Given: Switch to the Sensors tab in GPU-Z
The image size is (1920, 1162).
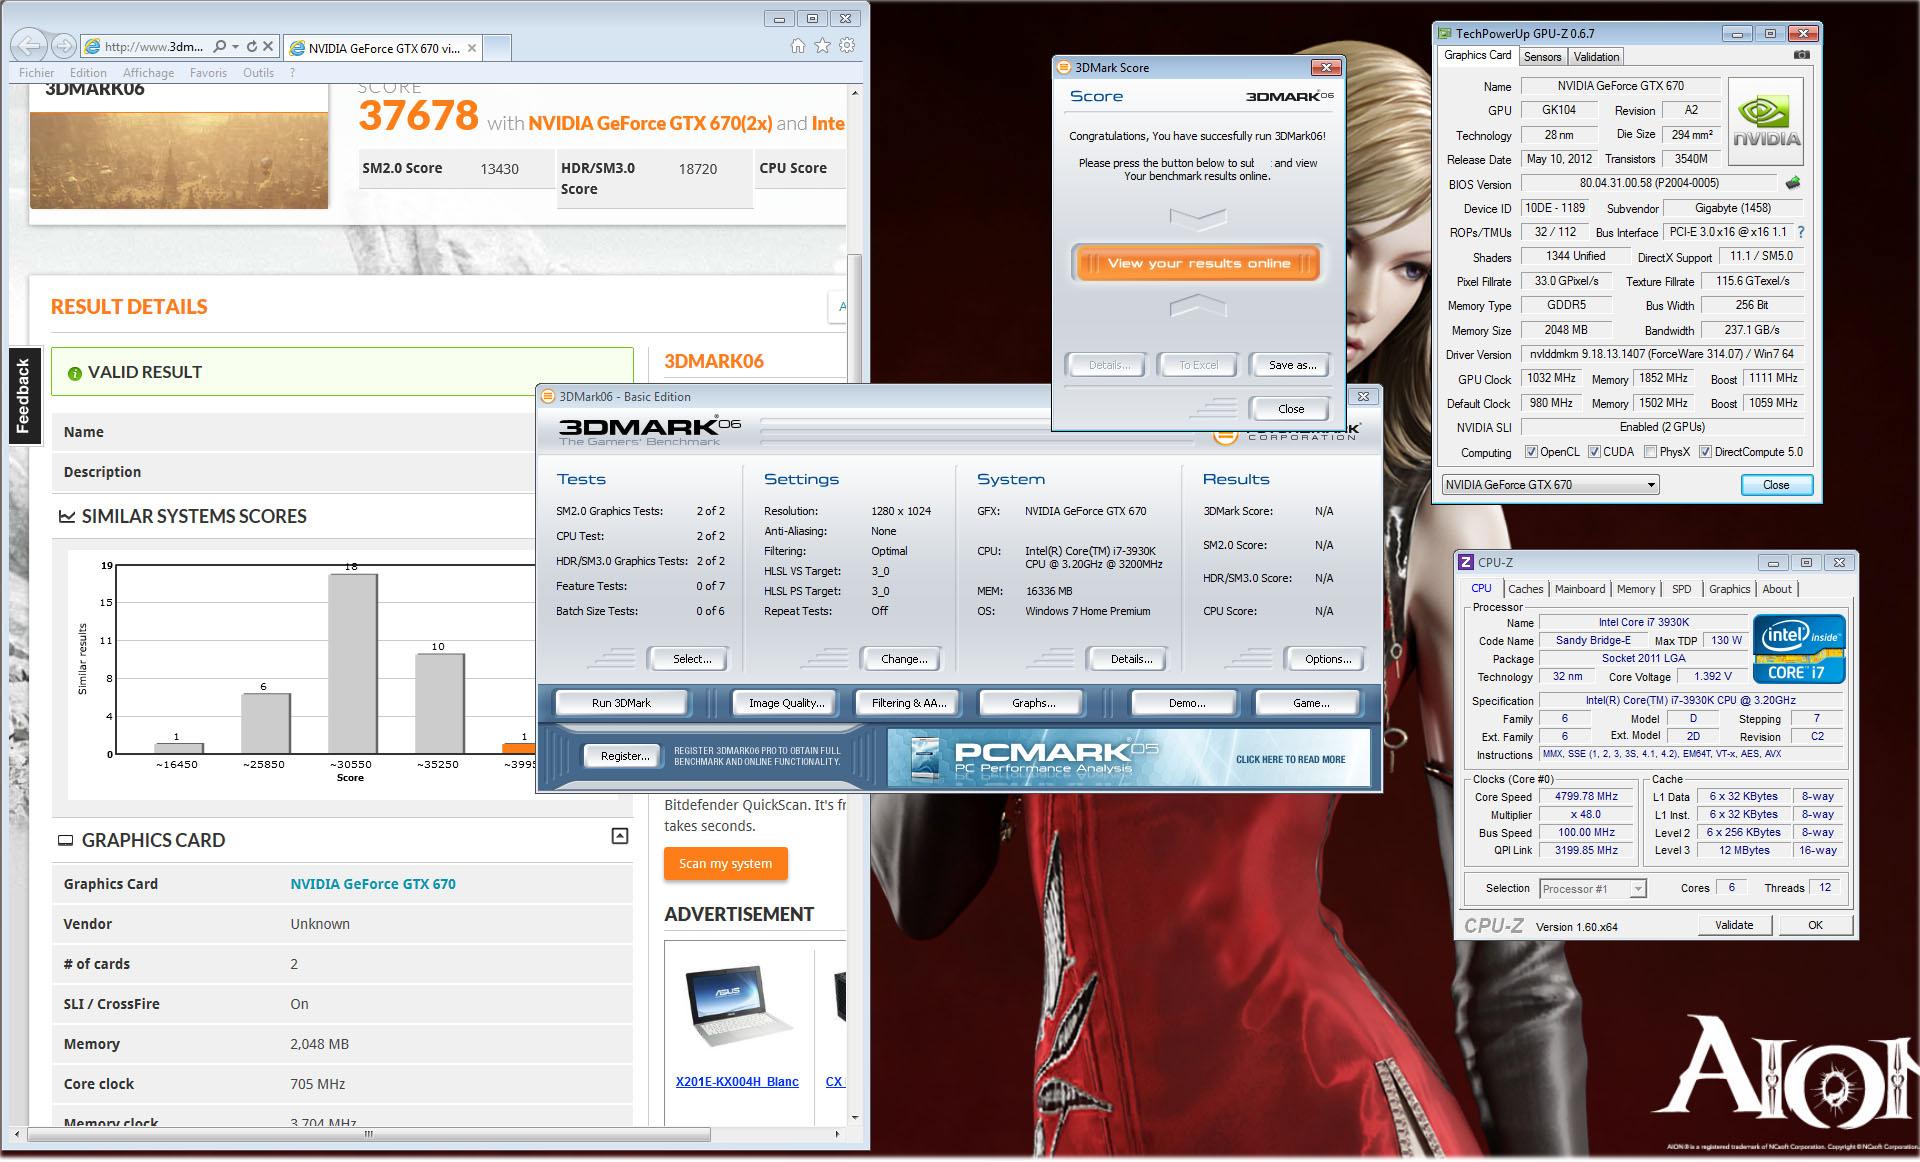Looking at the screenshot, I should [1542, 57].
